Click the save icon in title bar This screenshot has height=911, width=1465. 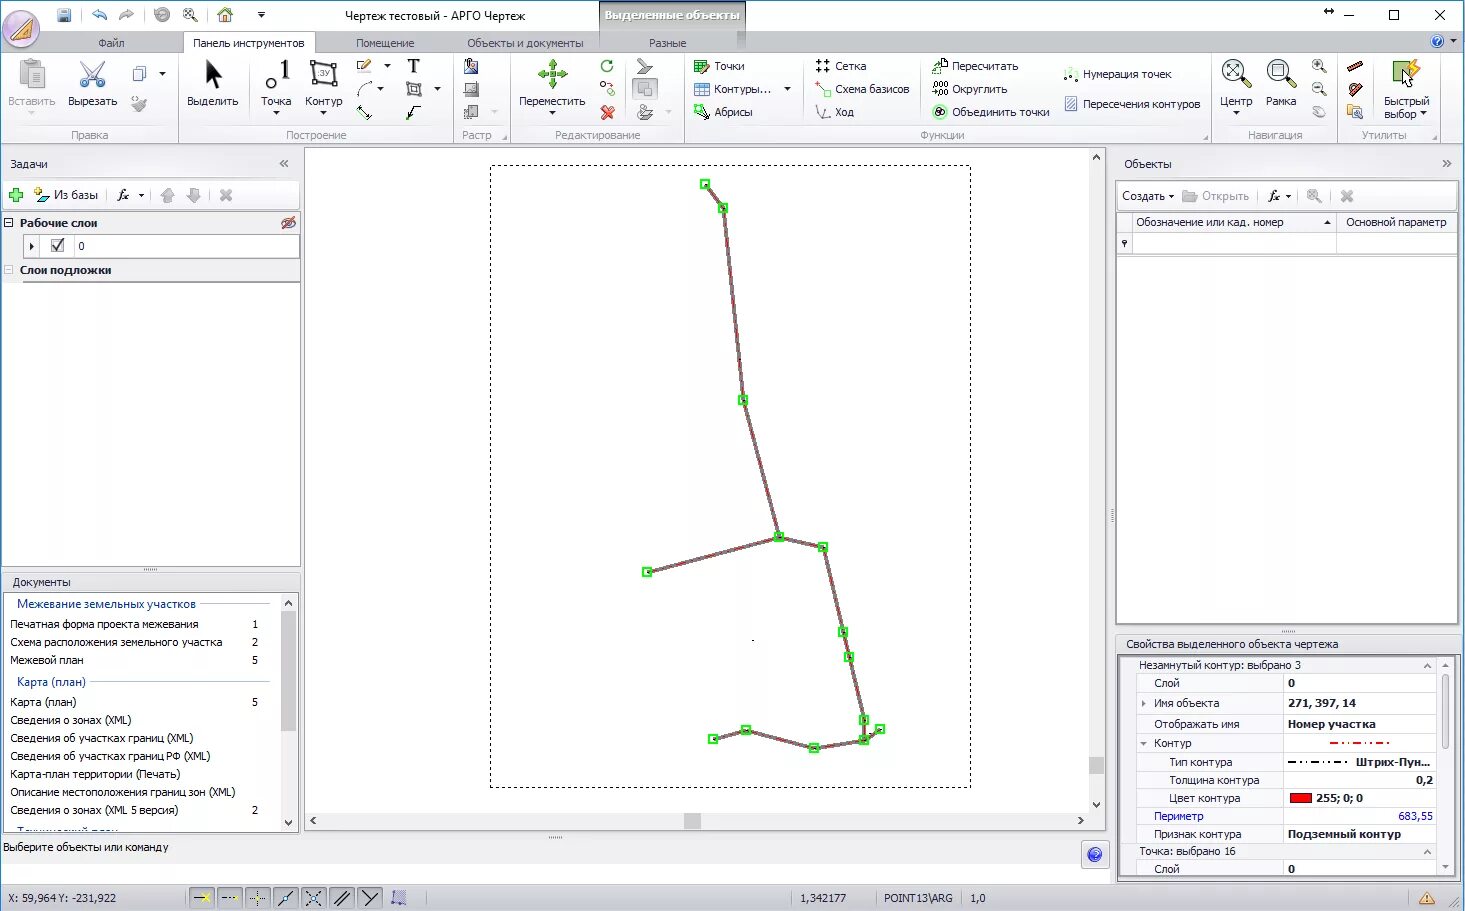(x=64, y=15)
